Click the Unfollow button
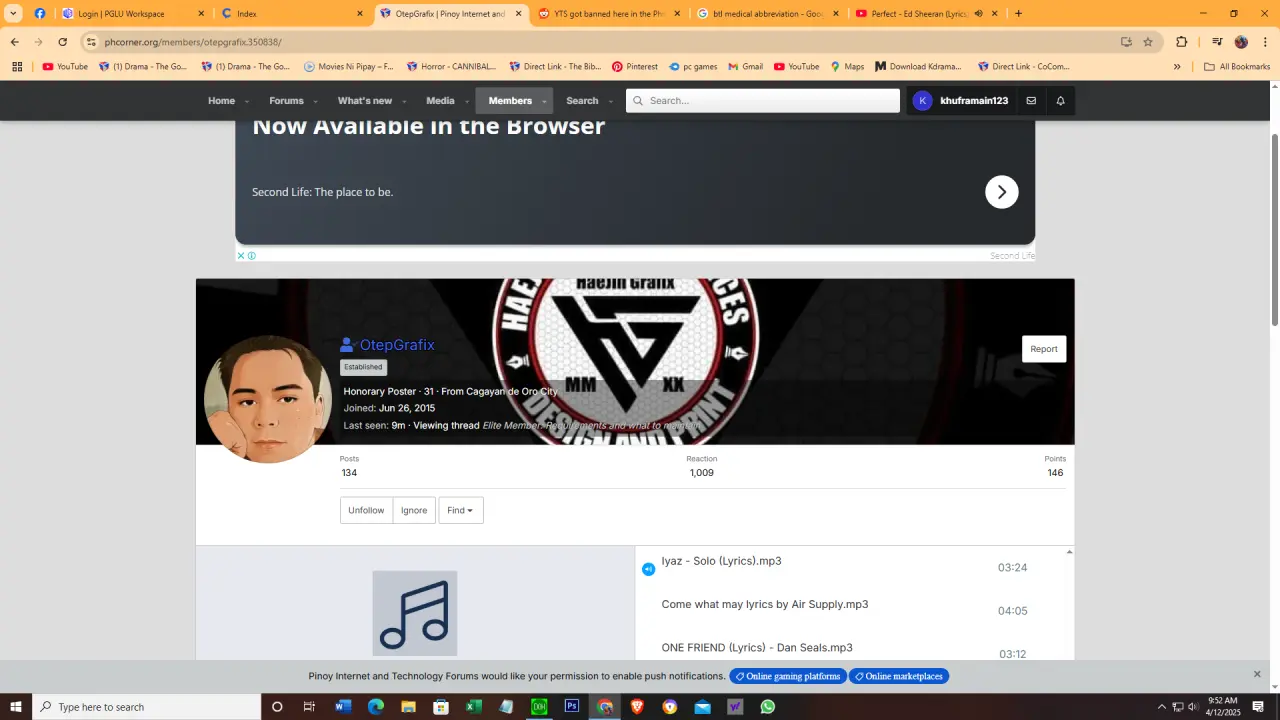The height and width of the screenshot is (720, 1280). click(366, 510)
